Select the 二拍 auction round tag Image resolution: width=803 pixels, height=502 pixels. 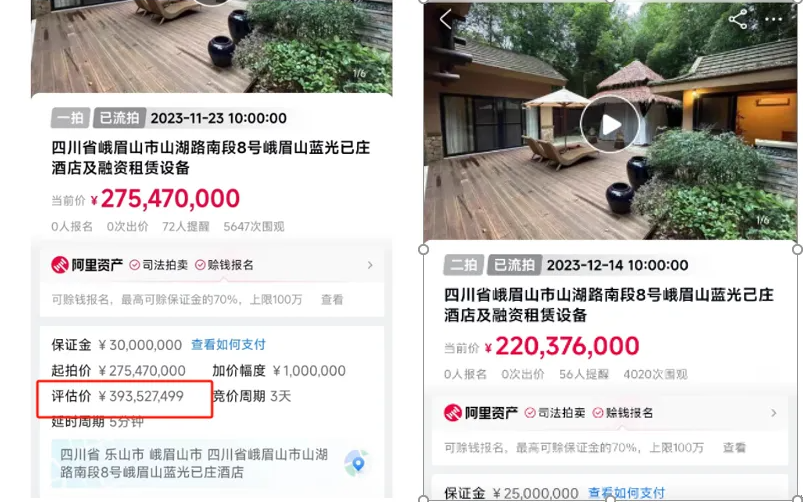coord(463,265)
